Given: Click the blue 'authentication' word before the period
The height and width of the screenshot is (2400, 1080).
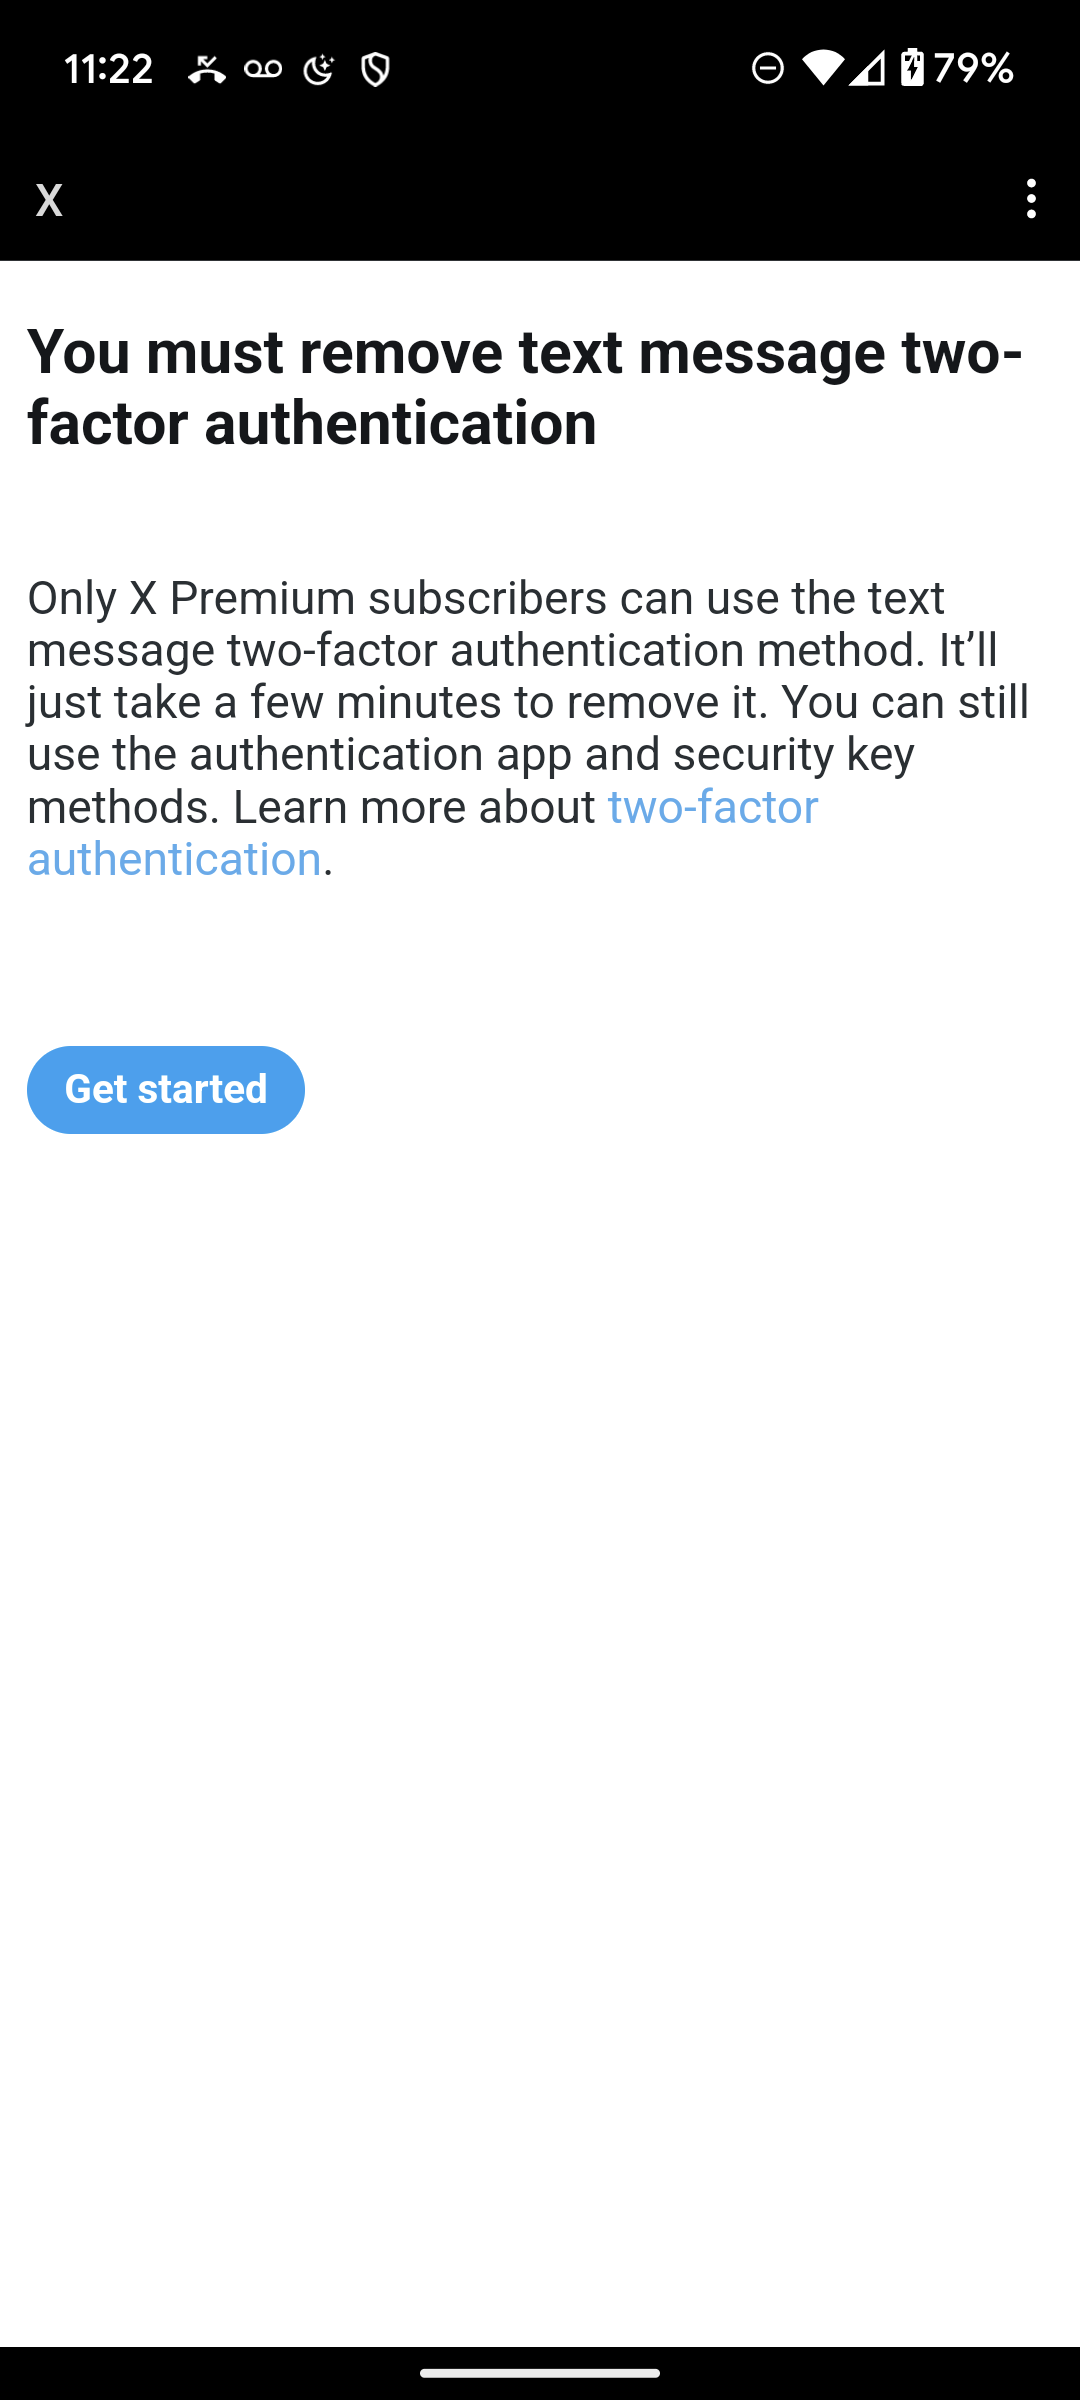Looking at the screenshot, I should pos(174,859).
